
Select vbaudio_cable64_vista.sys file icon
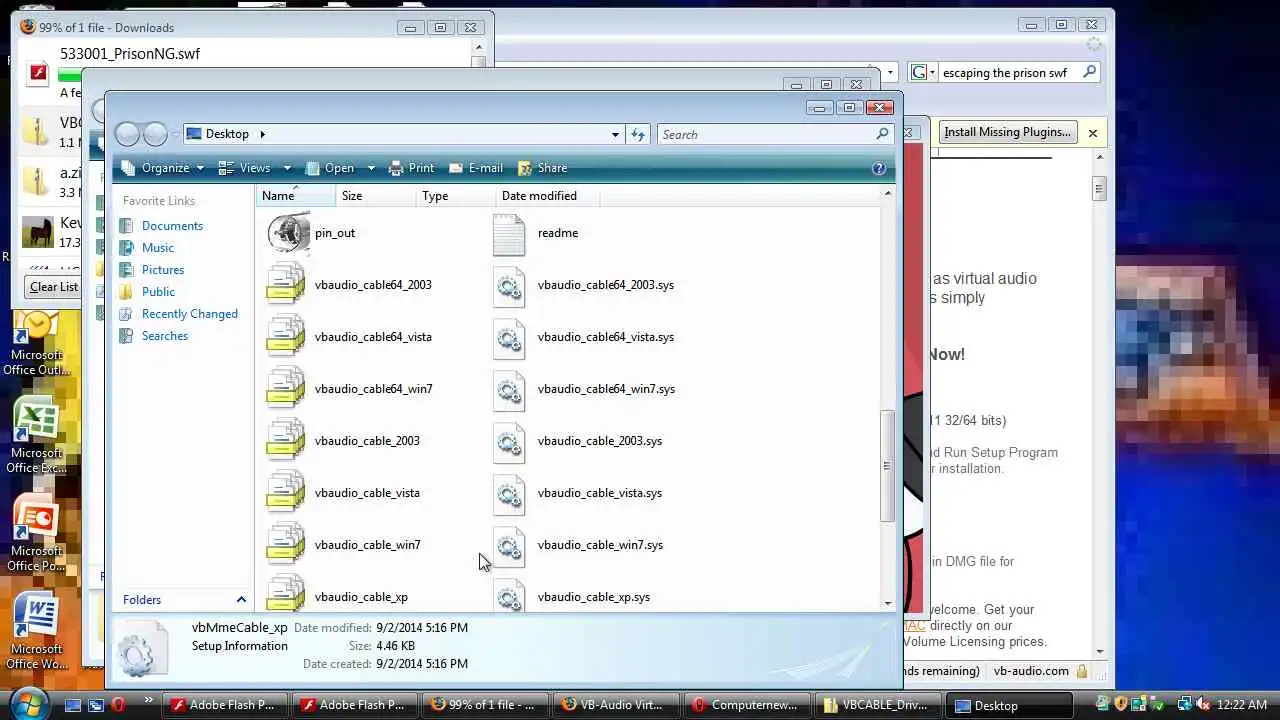click(x=509, y=338)
